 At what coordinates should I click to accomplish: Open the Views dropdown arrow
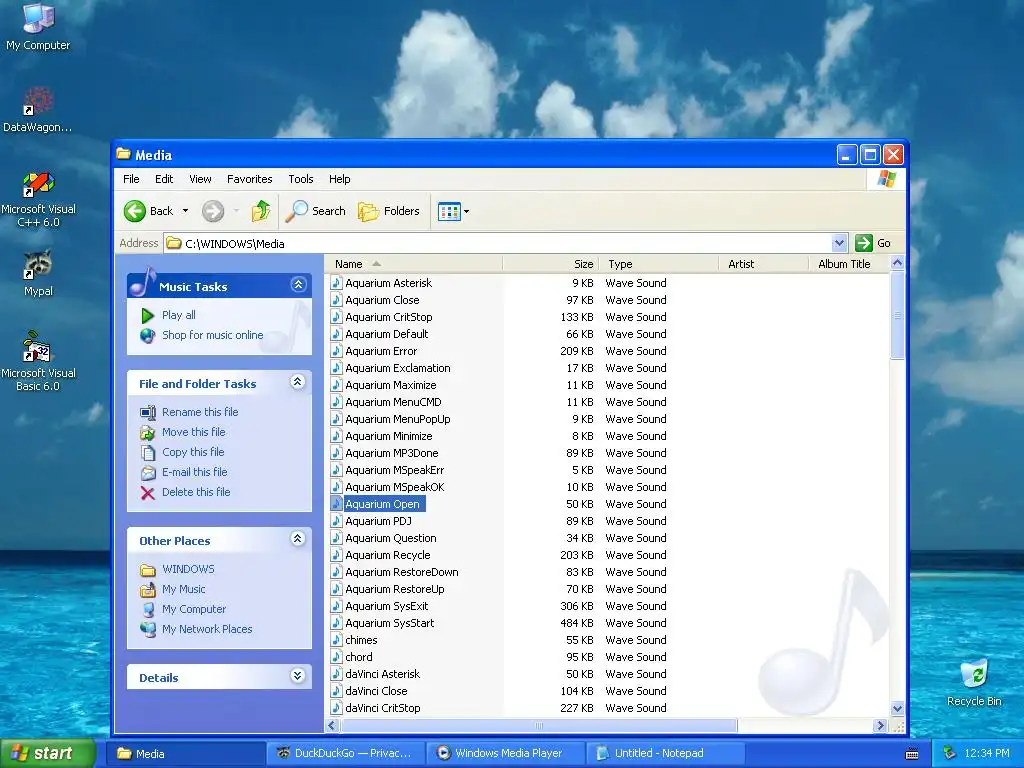coord(466,212)
